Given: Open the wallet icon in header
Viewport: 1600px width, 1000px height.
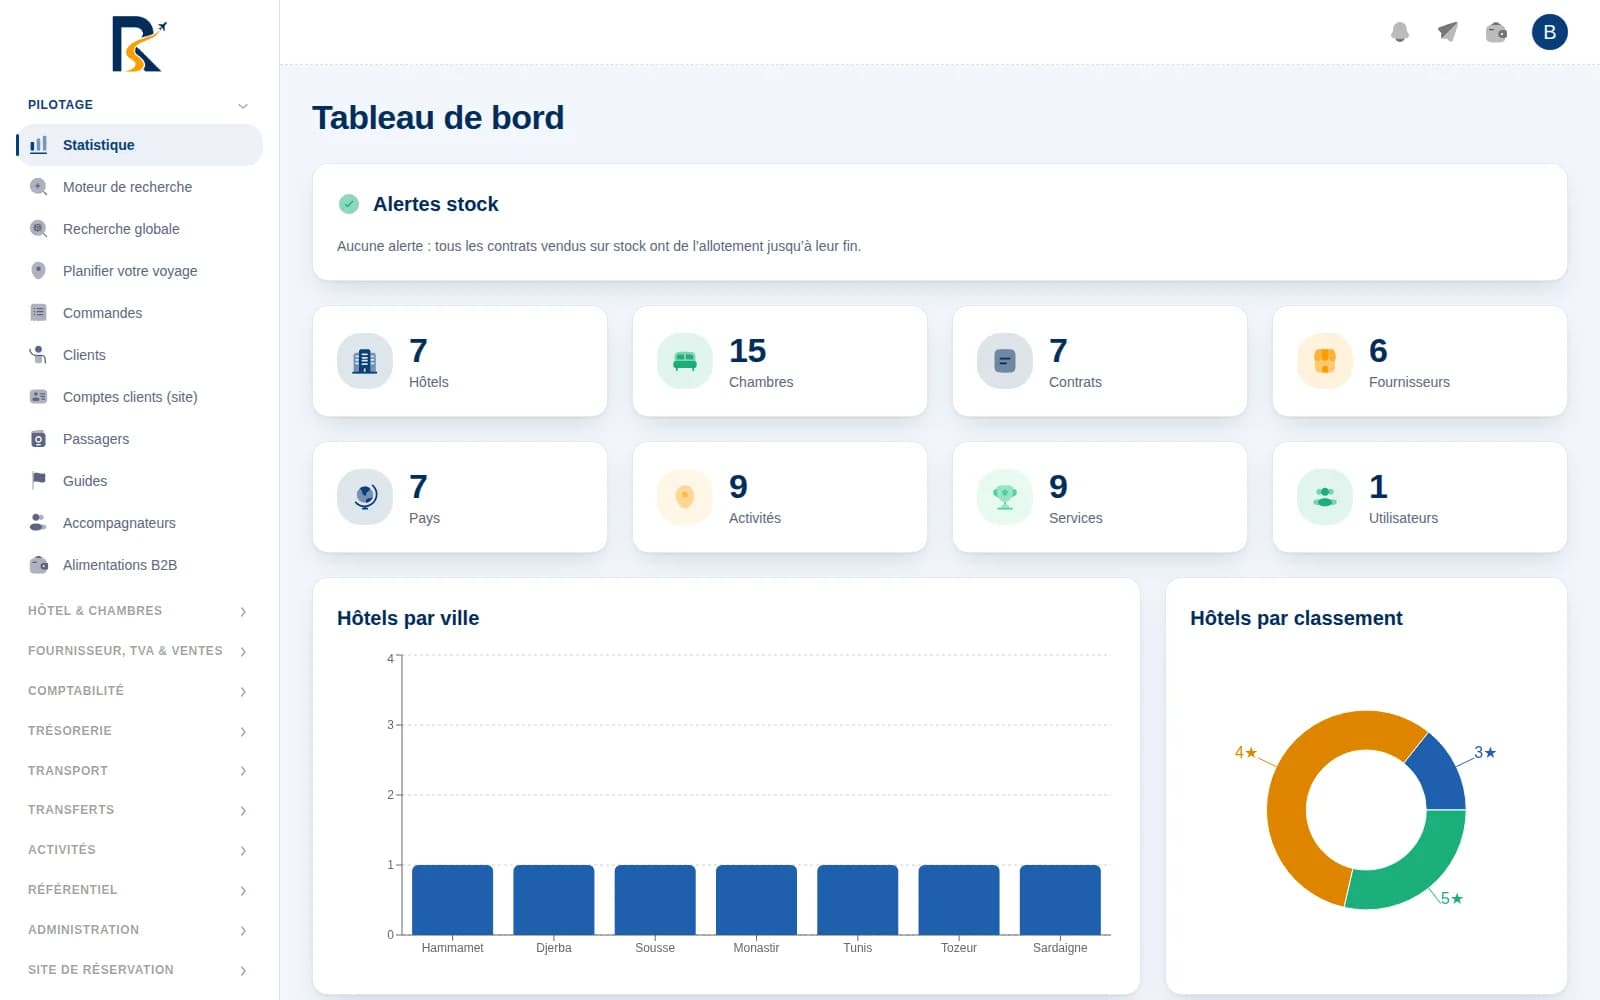Looking at the screenshot, I should point(1496,32).
